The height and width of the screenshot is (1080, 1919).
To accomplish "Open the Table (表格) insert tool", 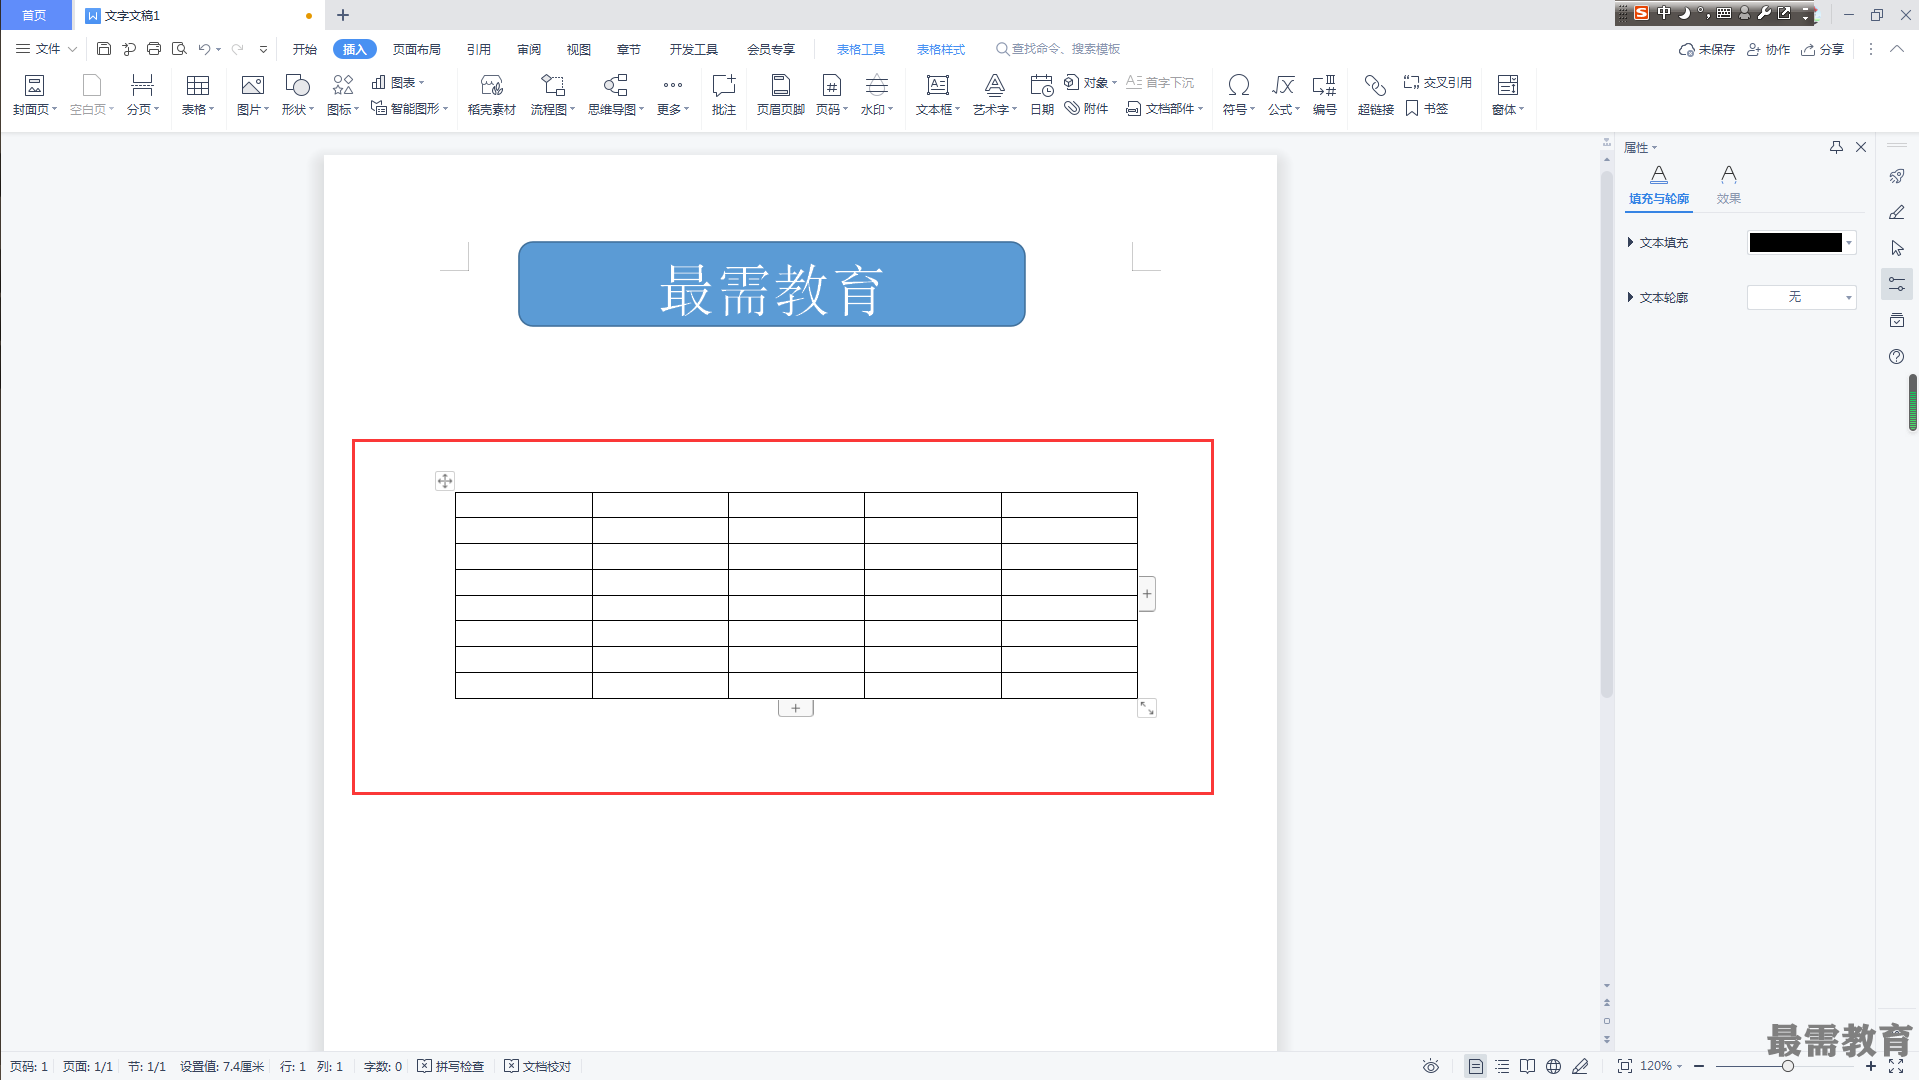I will click(x=198, y=95).
